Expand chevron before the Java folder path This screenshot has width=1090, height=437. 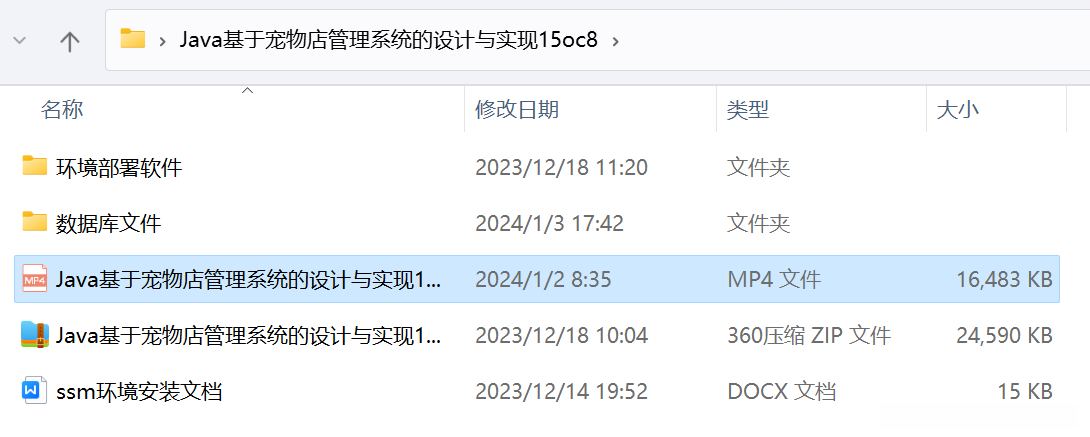coord(163,40)
